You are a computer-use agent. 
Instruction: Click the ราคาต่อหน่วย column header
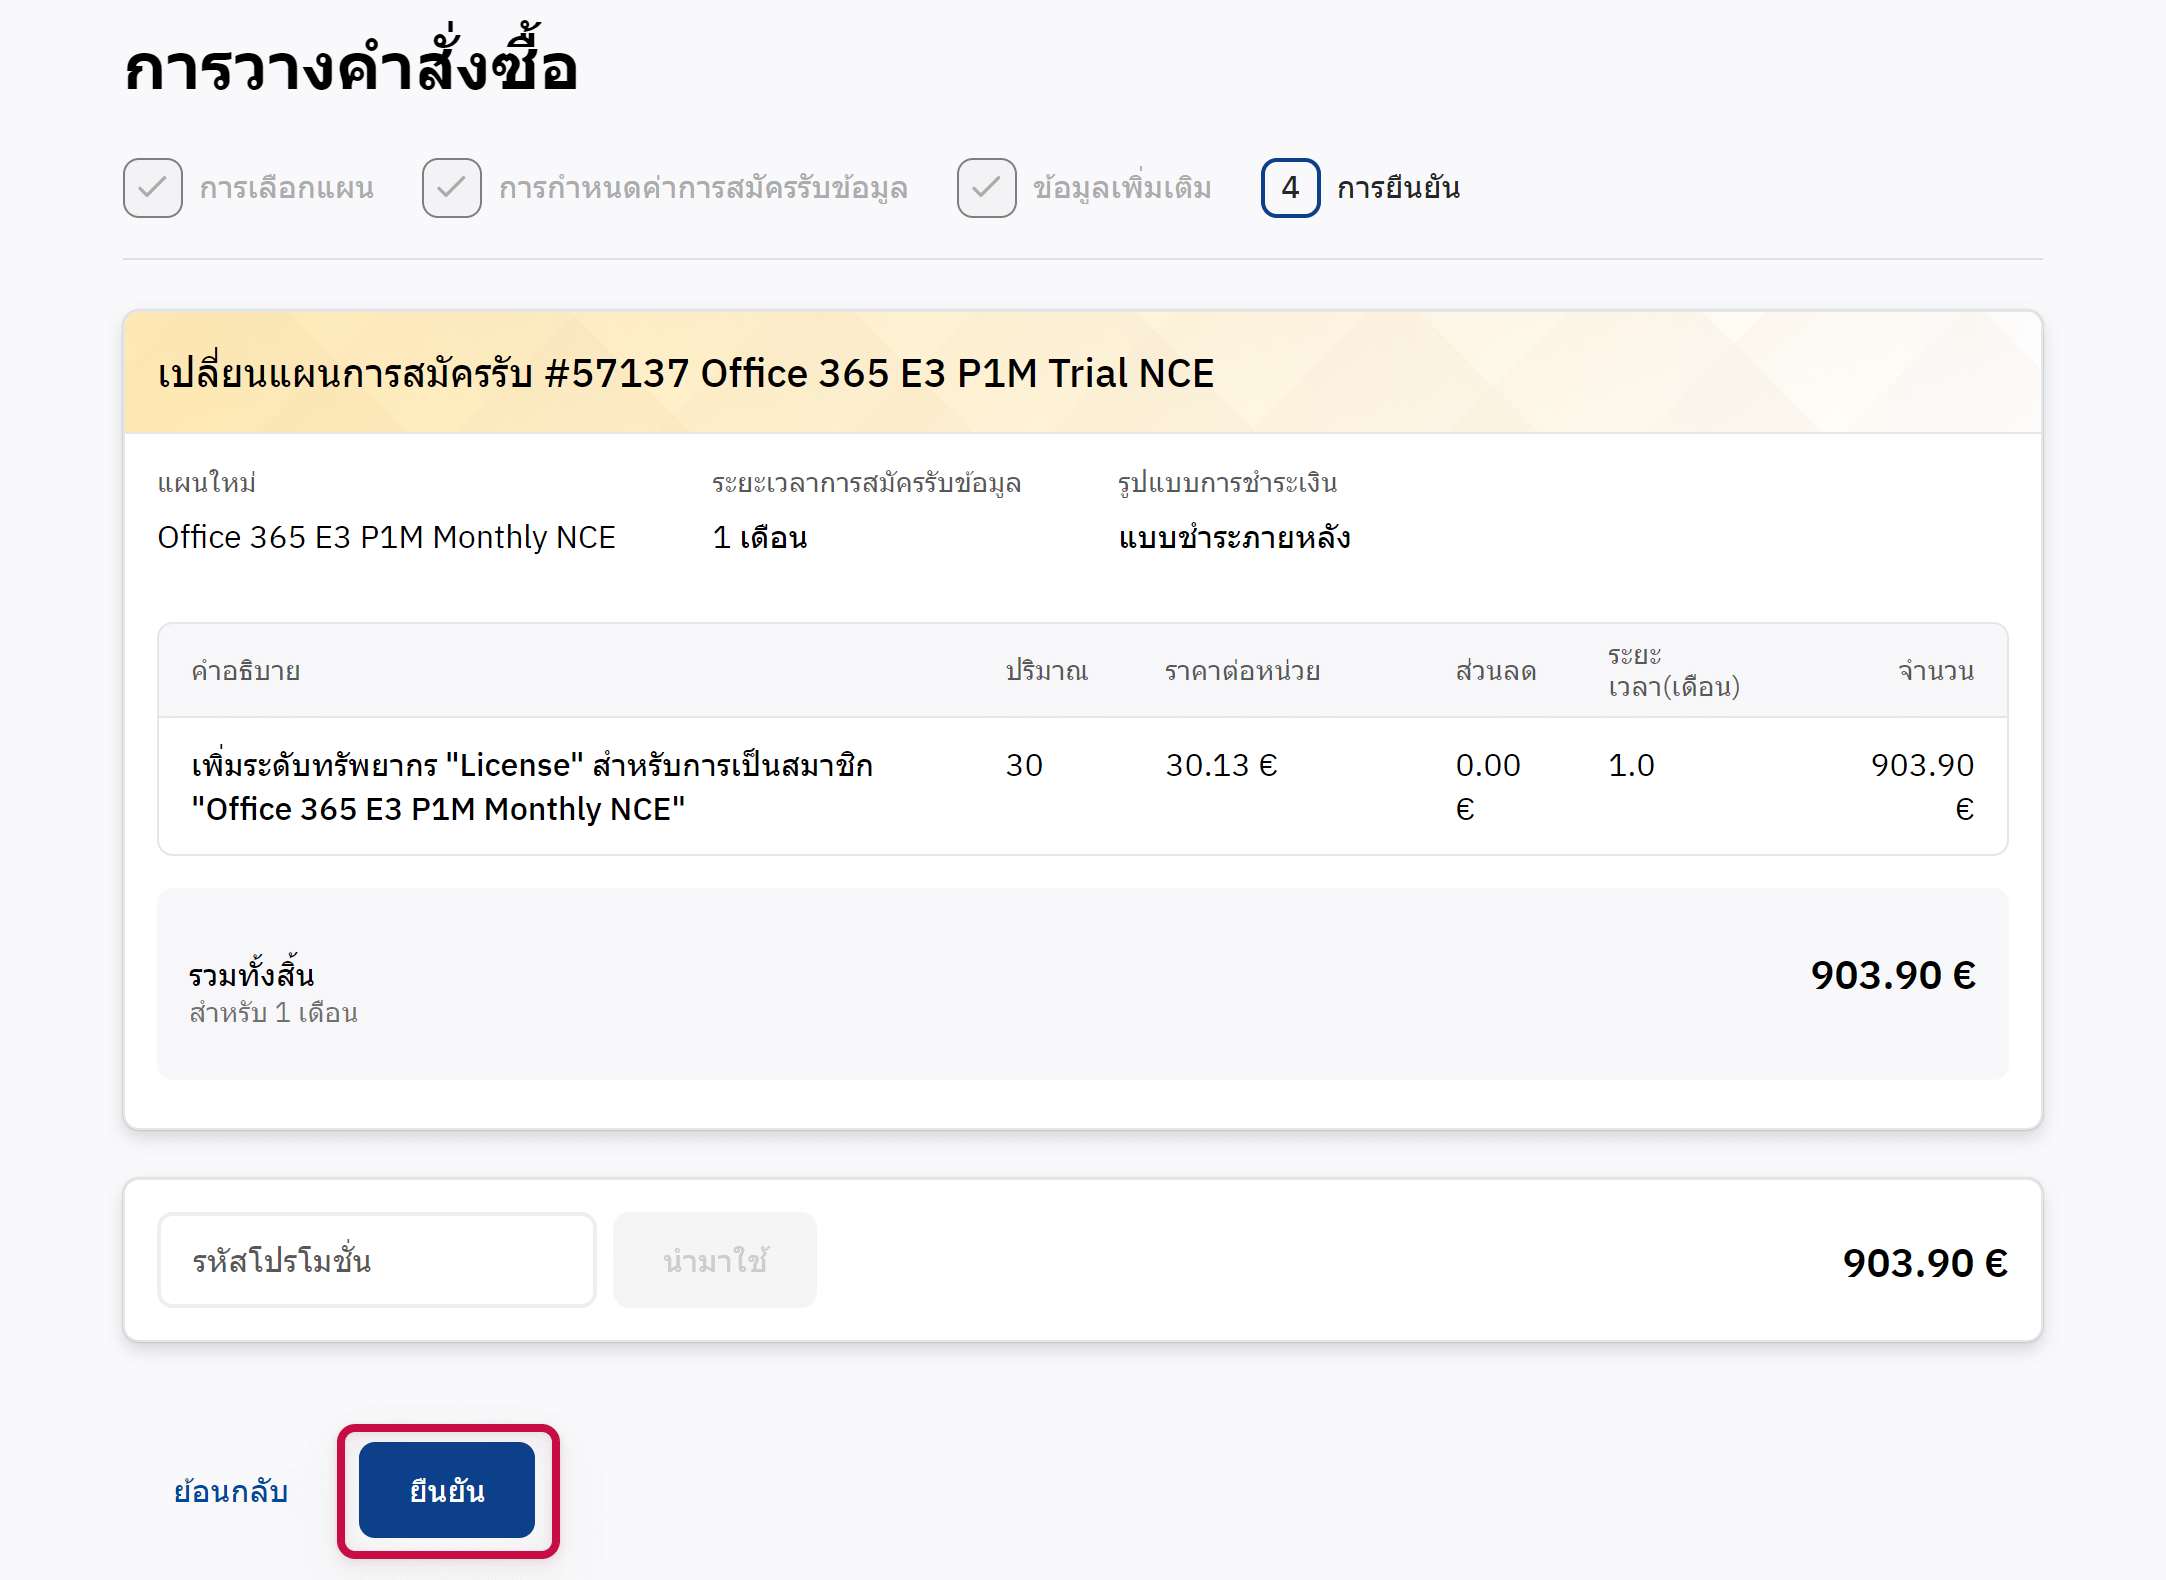tap(1242, 671)
